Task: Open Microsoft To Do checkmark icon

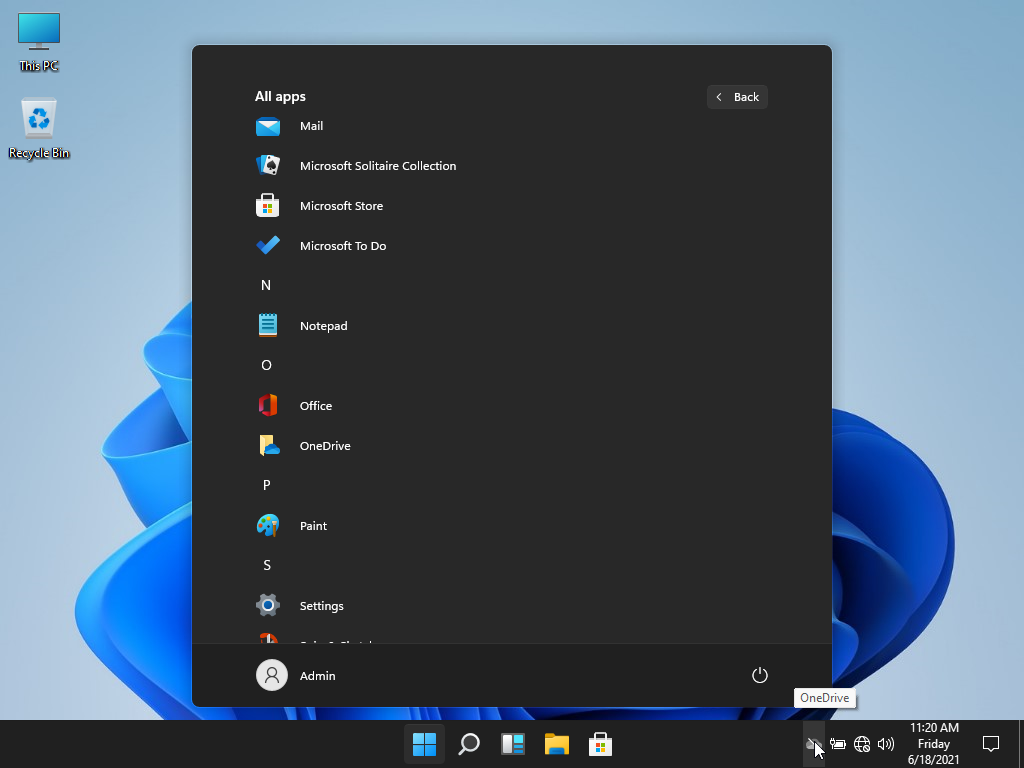Action: click(x=268, y=246)
